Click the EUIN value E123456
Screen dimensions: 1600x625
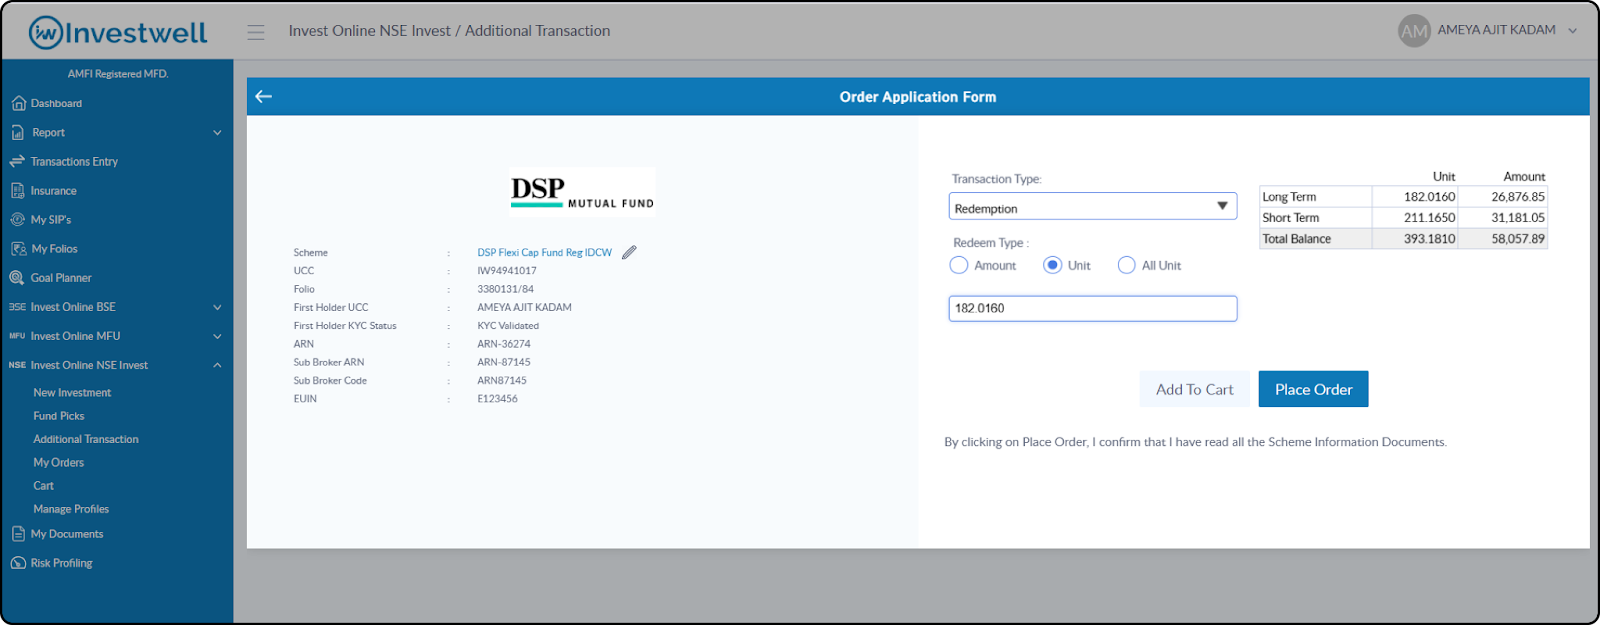pos(498,398)
